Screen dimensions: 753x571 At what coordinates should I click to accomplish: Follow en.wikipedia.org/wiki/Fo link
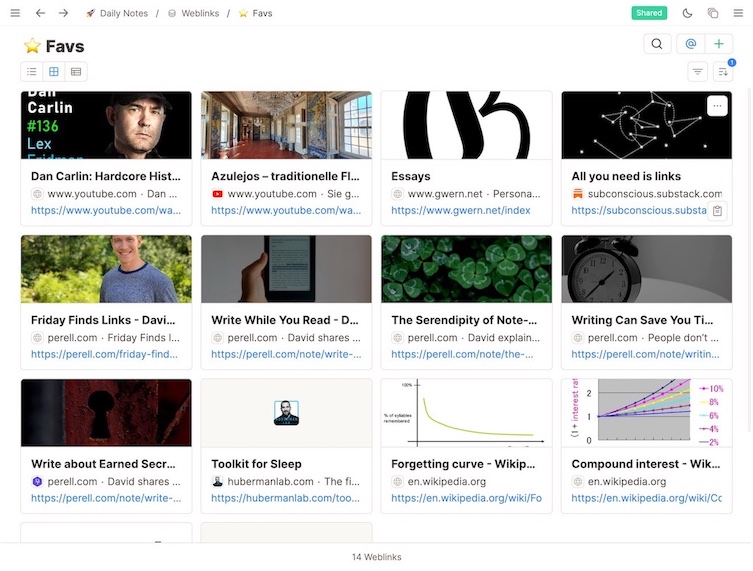tap(466, 498)
